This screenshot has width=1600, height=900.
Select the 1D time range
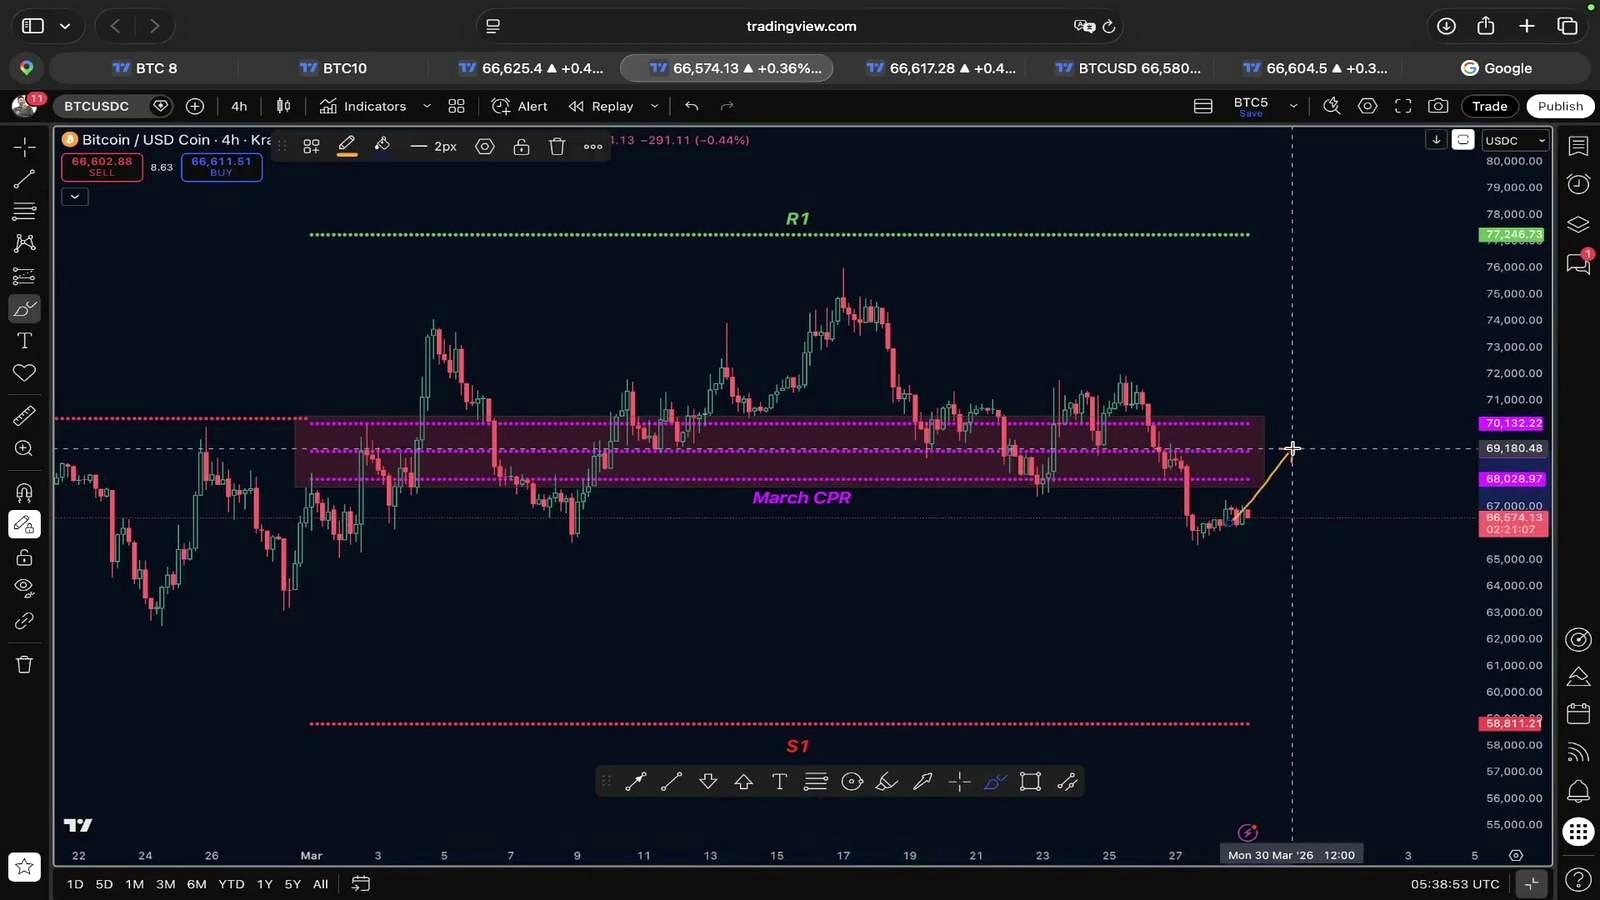pos(75,884)
